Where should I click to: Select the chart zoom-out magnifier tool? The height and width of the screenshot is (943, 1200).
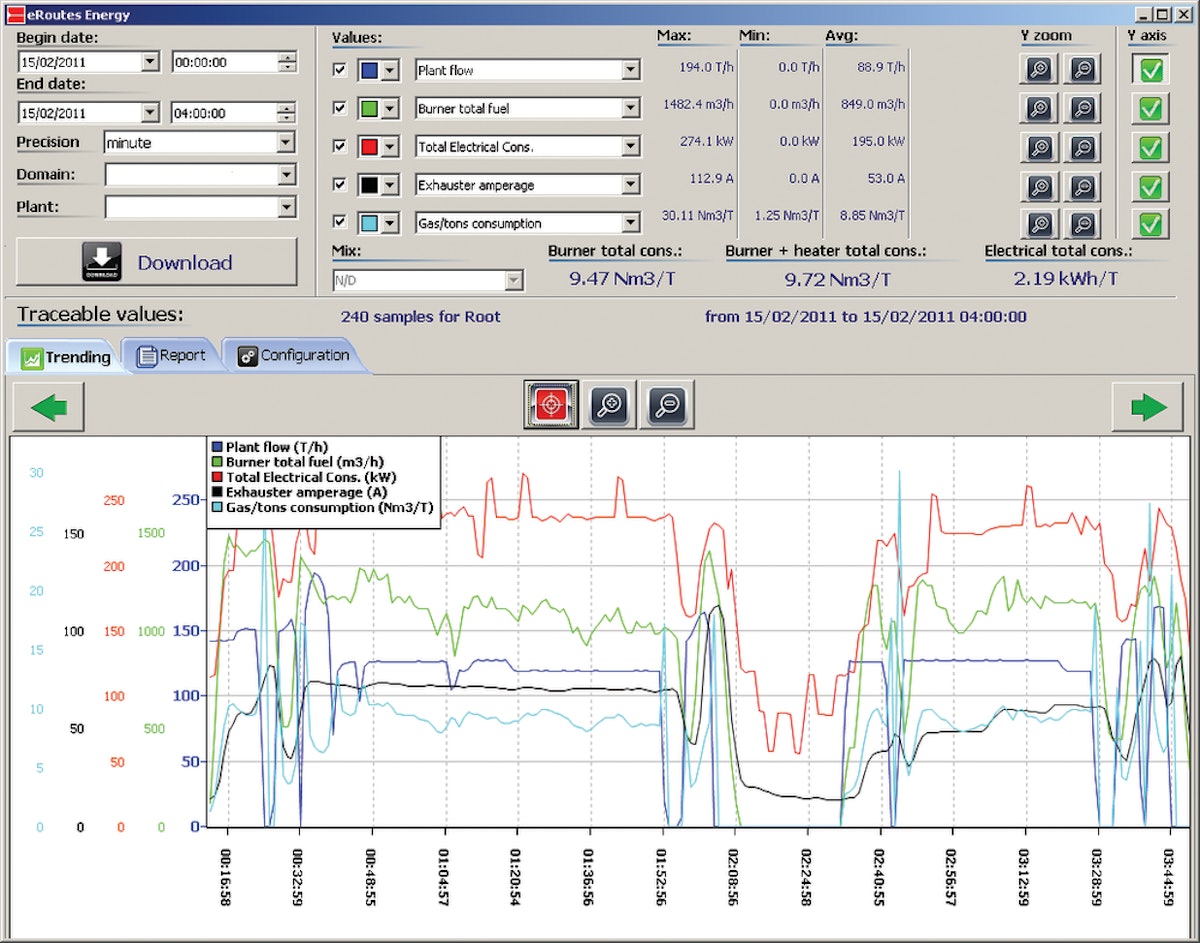667,405
